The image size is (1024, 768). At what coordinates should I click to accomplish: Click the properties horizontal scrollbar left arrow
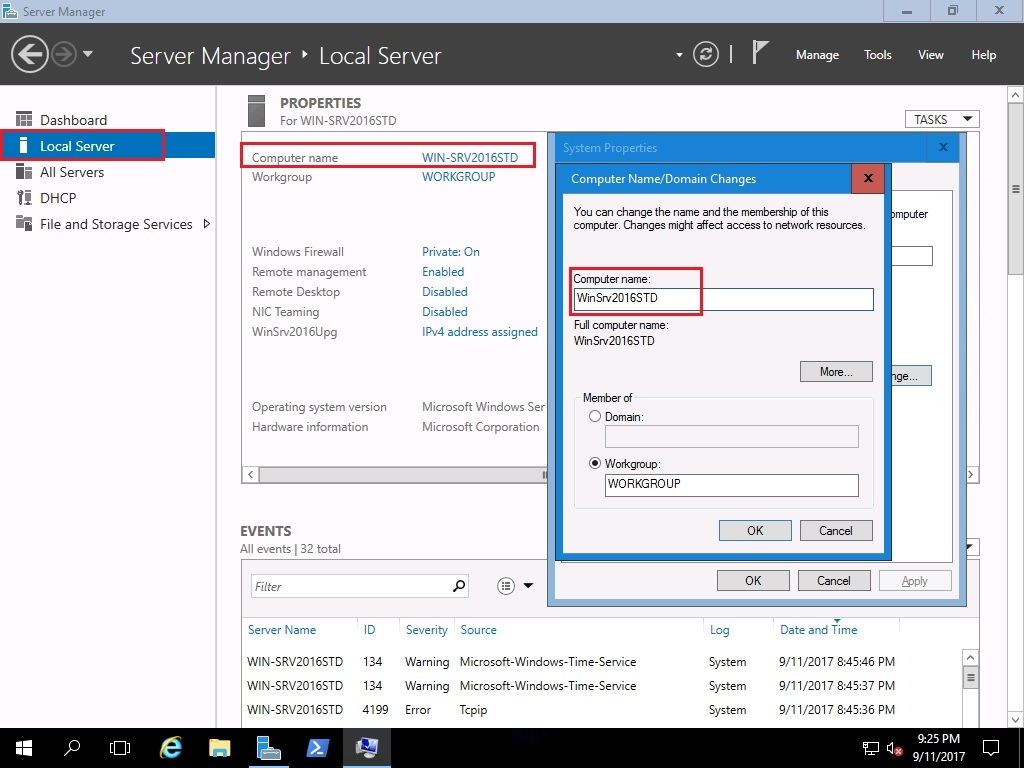click(x=250, y=474)
